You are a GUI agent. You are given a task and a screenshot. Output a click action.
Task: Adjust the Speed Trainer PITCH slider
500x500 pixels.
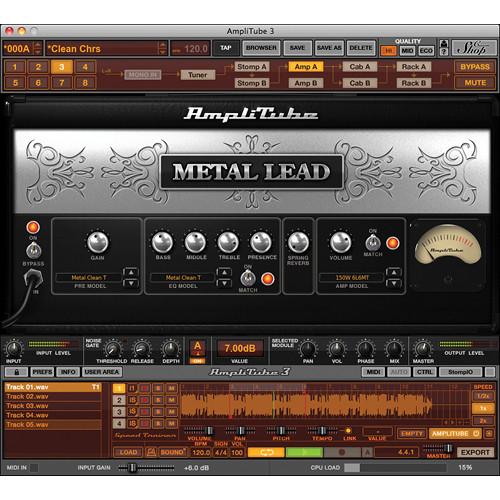pyautogui.click(x=281, y=430)
